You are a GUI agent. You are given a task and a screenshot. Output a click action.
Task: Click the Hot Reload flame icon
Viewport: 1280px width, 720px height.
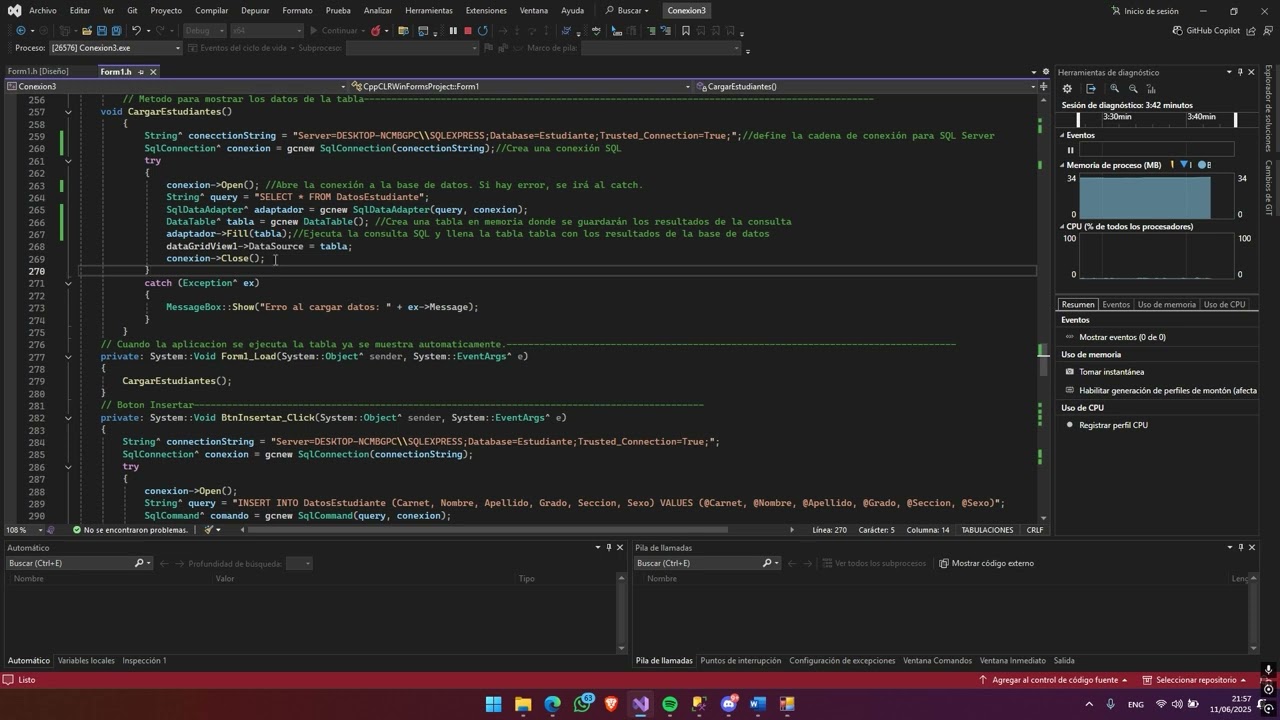coord(376,31)
